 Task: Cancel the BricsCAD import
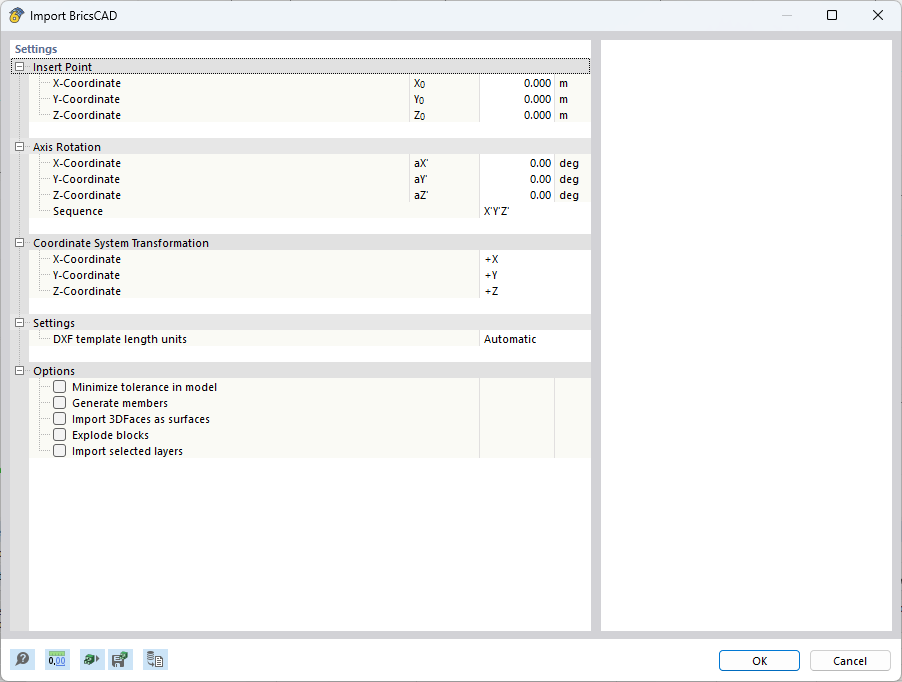click(849, 660)
